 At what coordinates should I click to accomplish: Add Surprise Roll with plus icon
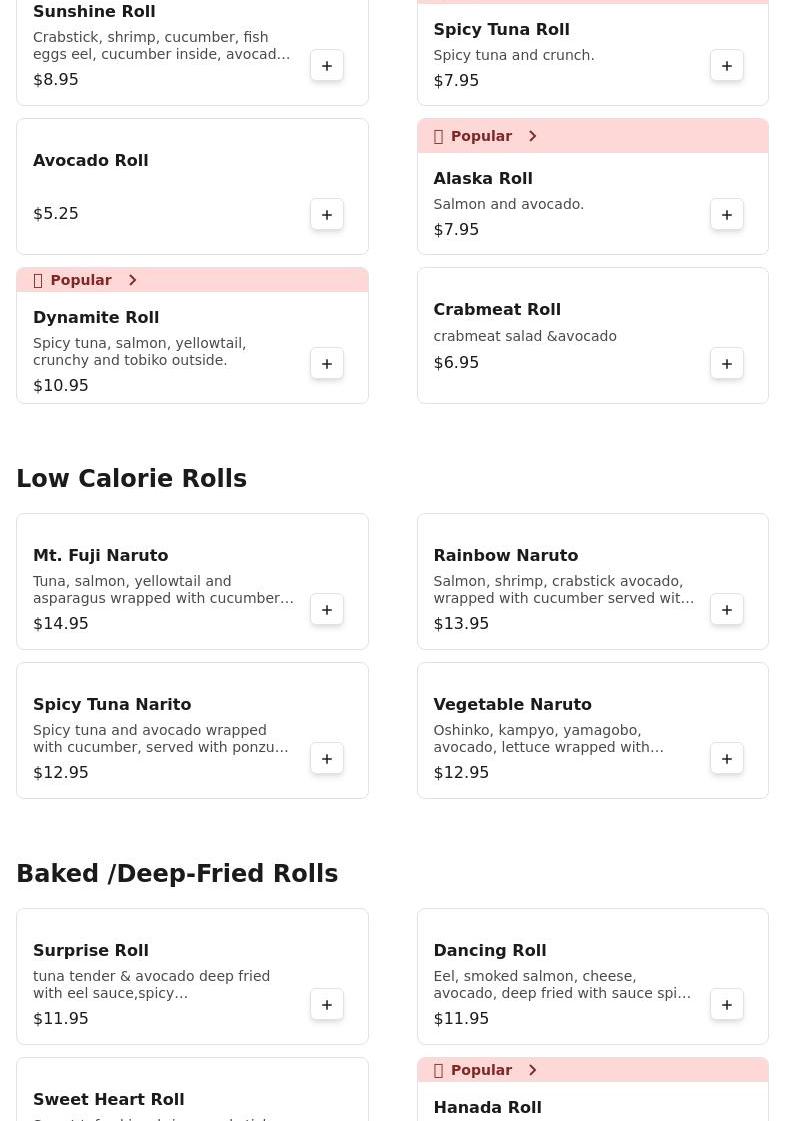point(327,1005)
